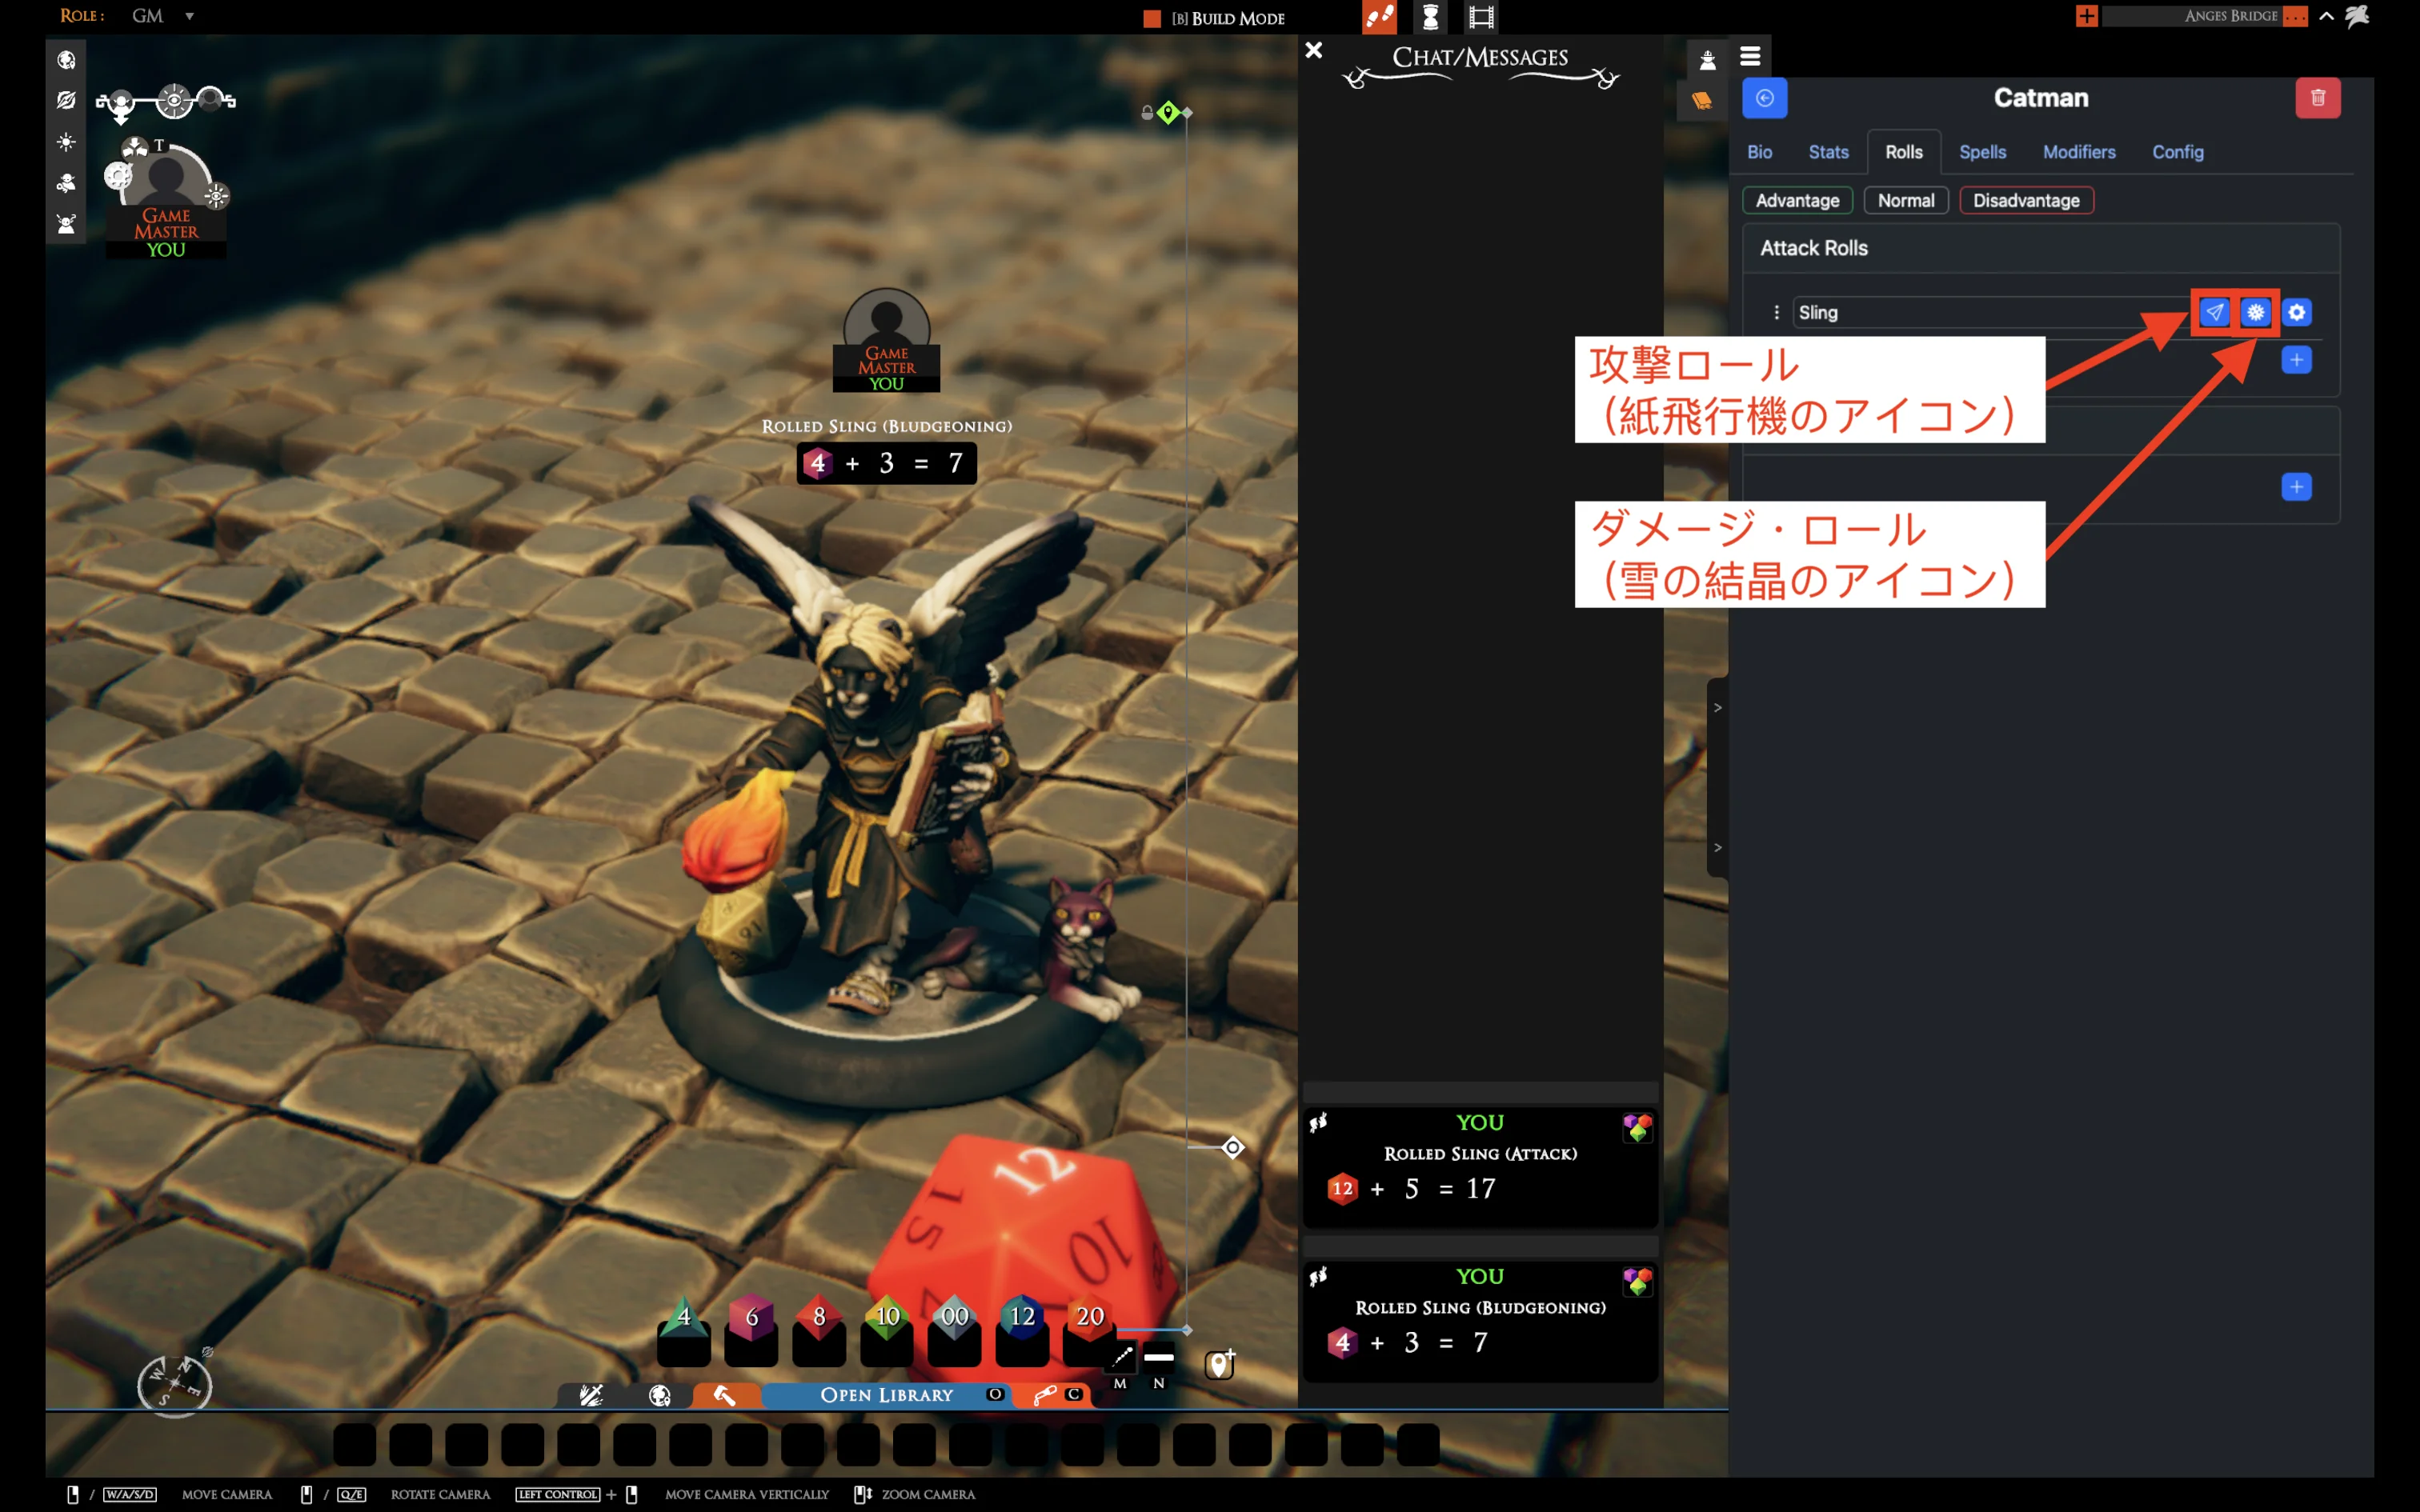Switch to the Spells tab
The height and width of the screenshot is (1512, 2420).
[x=1982, y=152]
